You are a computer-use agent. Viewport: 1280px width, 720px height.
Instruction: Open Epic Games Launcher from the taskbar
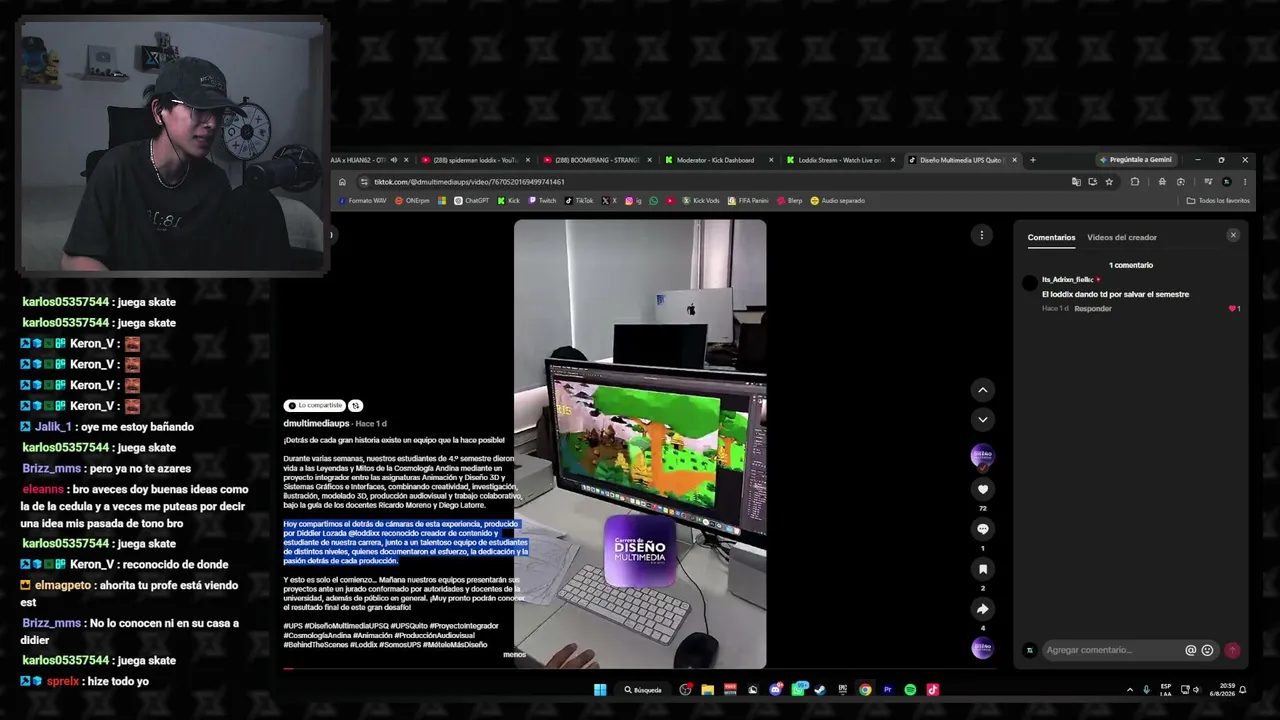coord(842,689)
